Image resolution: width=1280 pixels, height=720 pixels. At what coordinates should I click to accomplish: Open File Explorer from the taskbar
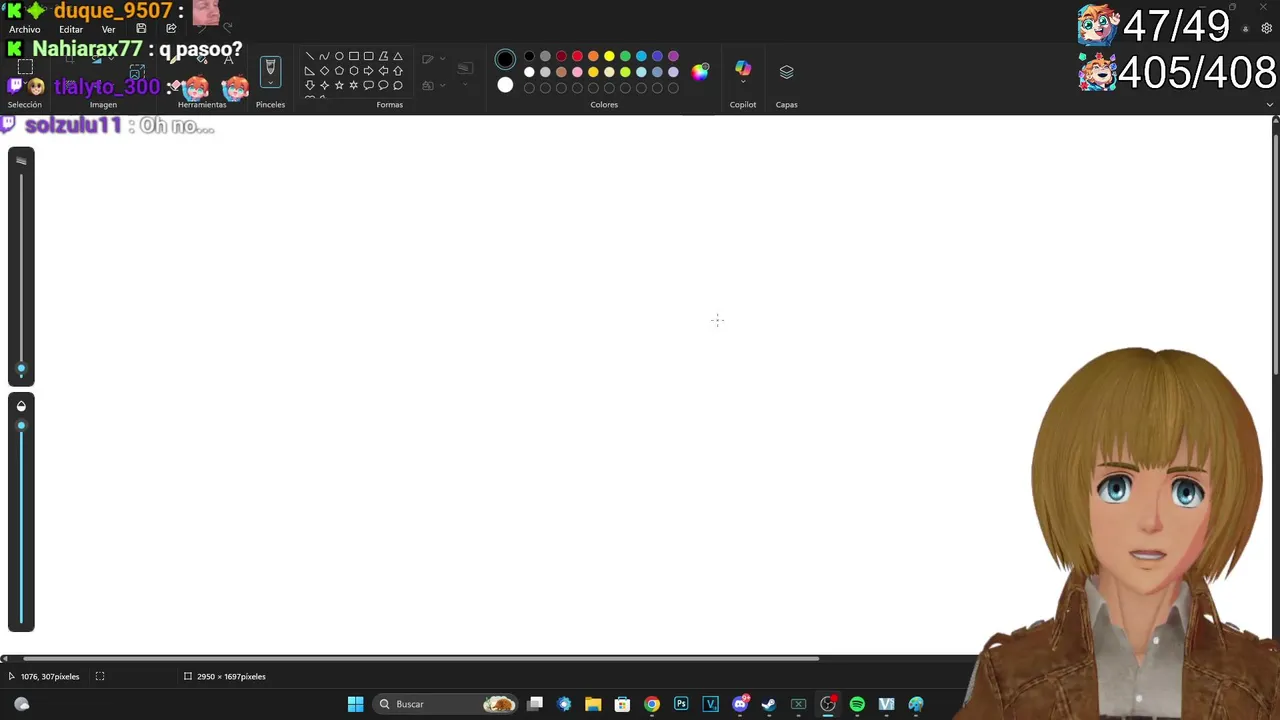click(x=593, y=704)
